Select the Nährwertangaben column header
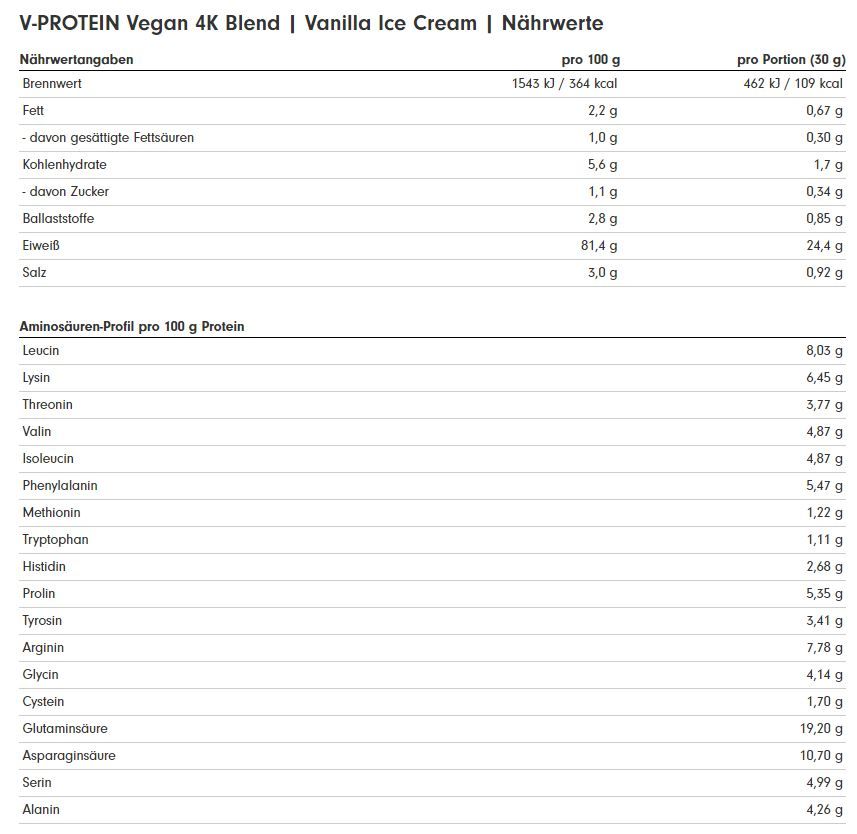 point(77,60)
